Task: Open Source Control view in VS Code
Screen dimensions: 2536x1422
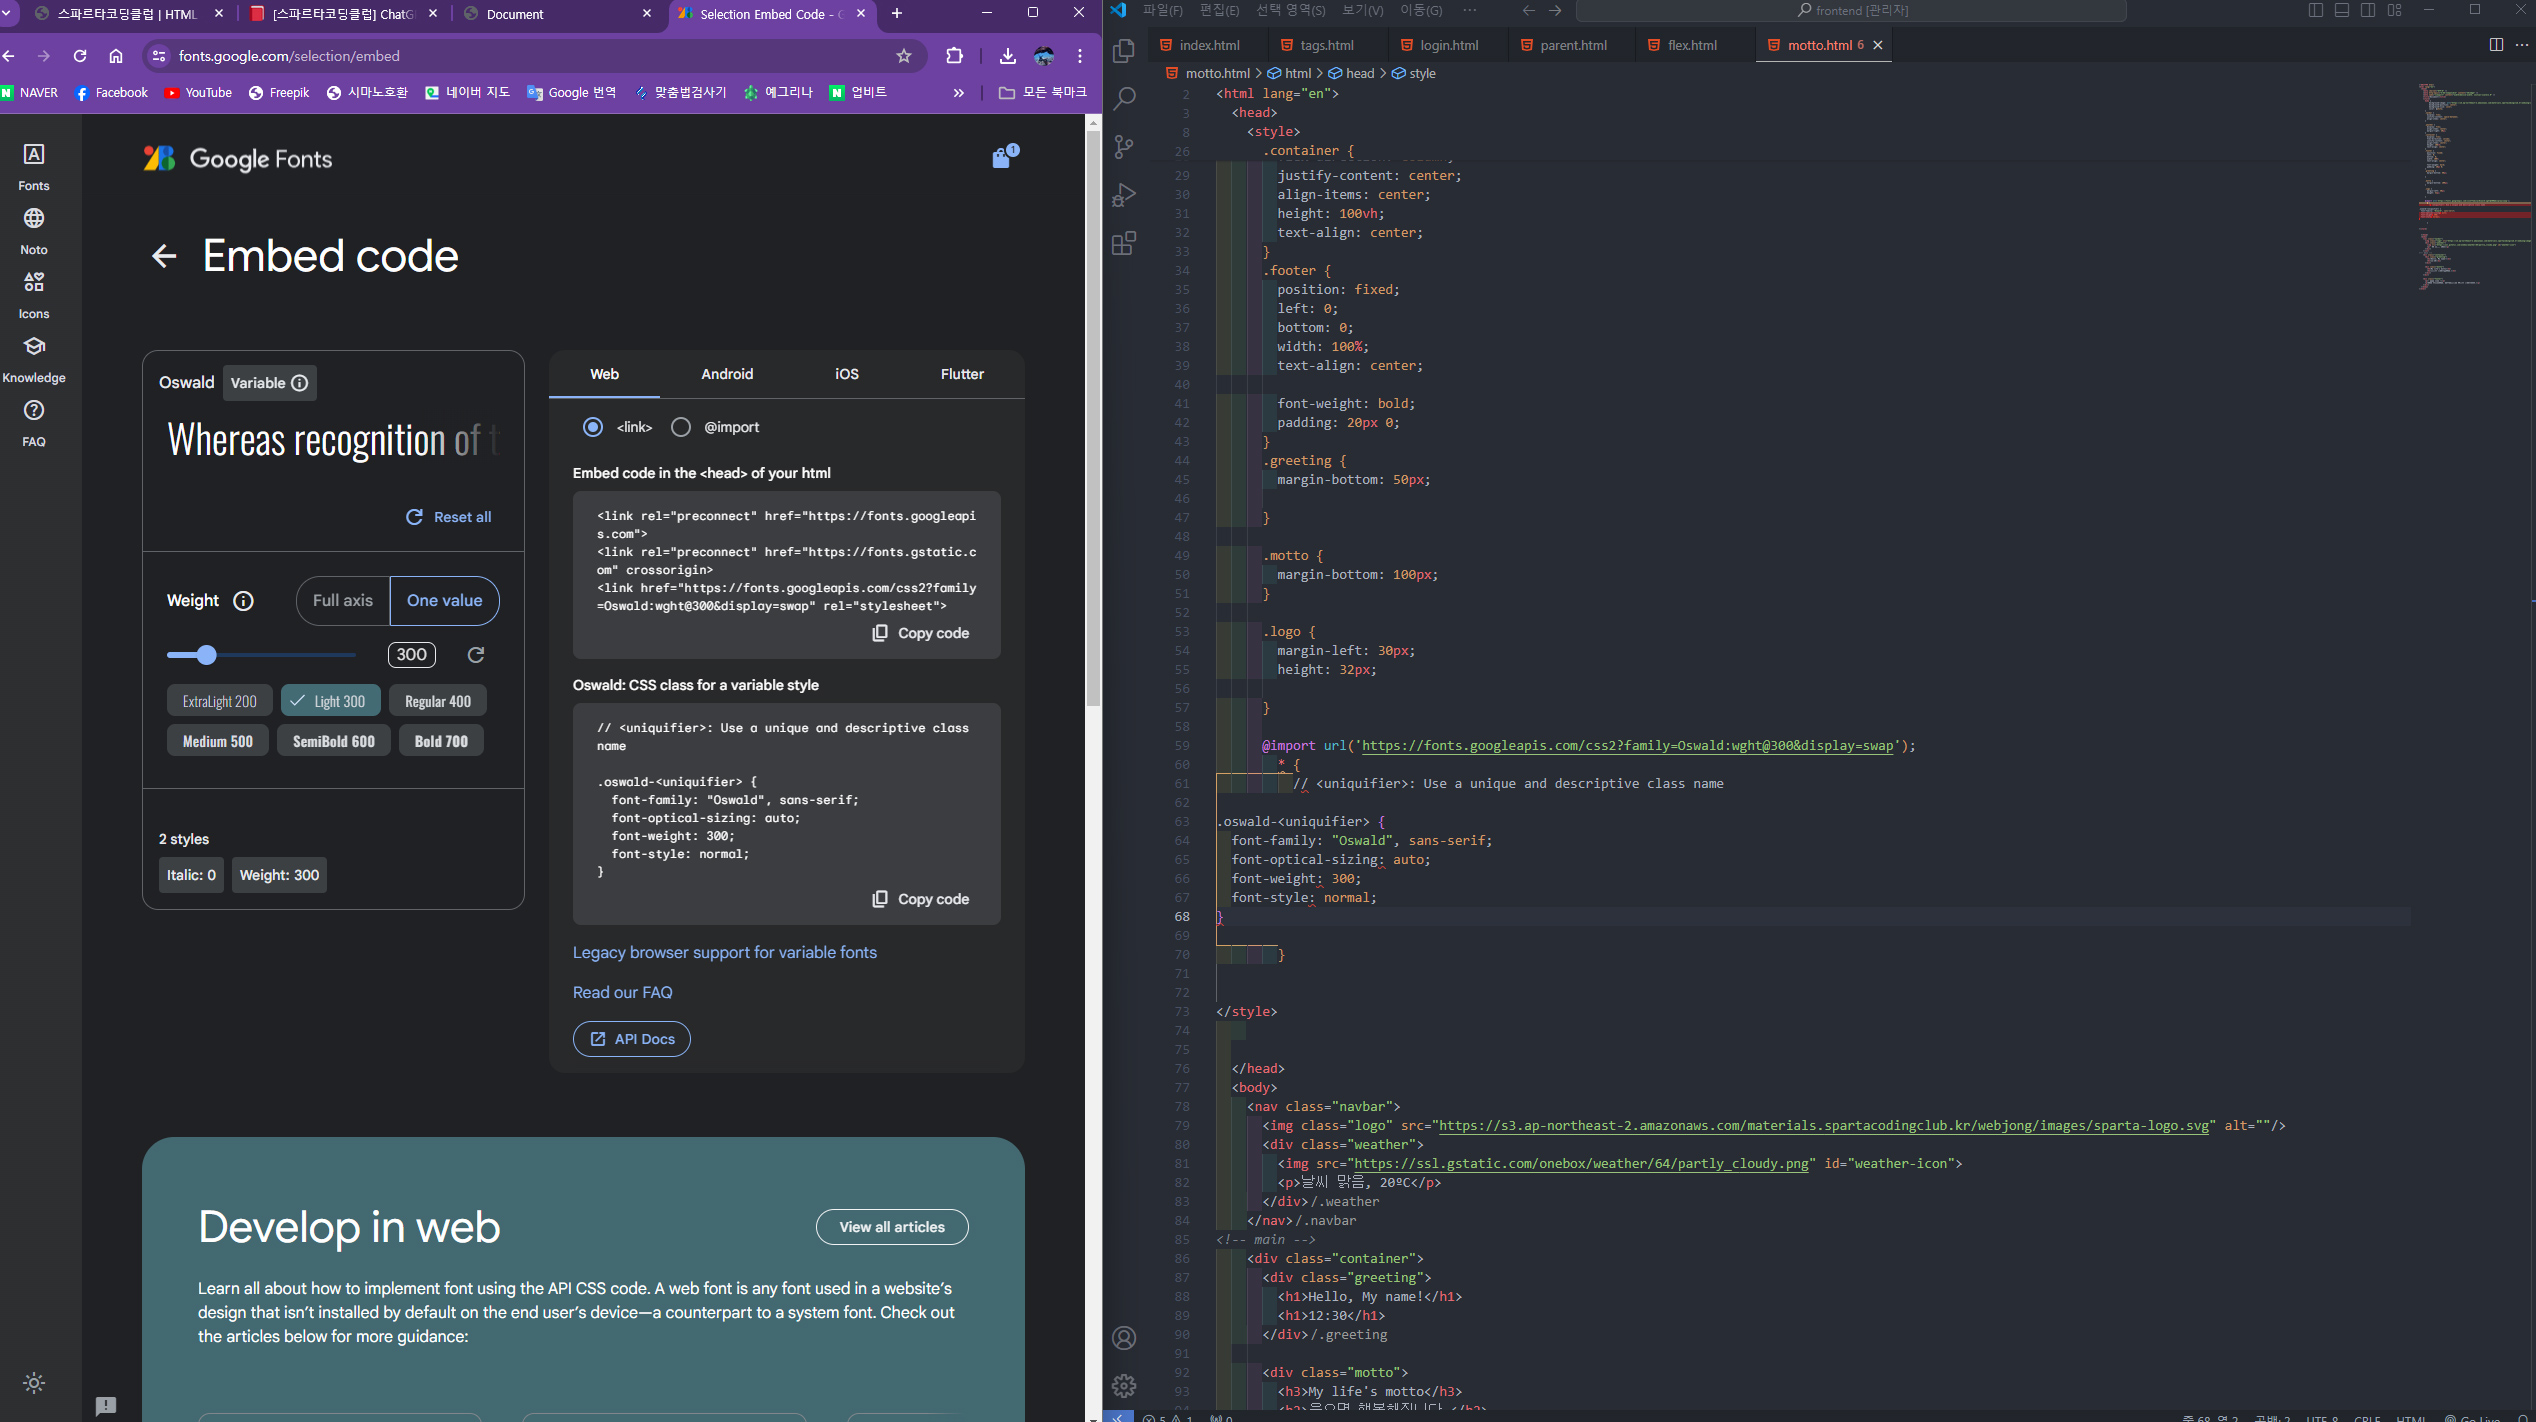Action: point(1124,147)
